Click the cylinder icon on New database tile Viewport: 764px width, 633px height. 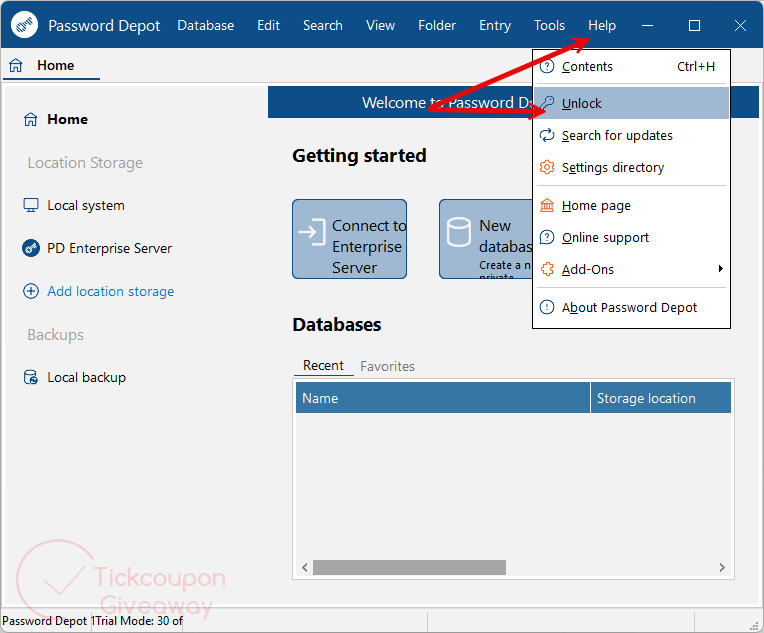458,232
